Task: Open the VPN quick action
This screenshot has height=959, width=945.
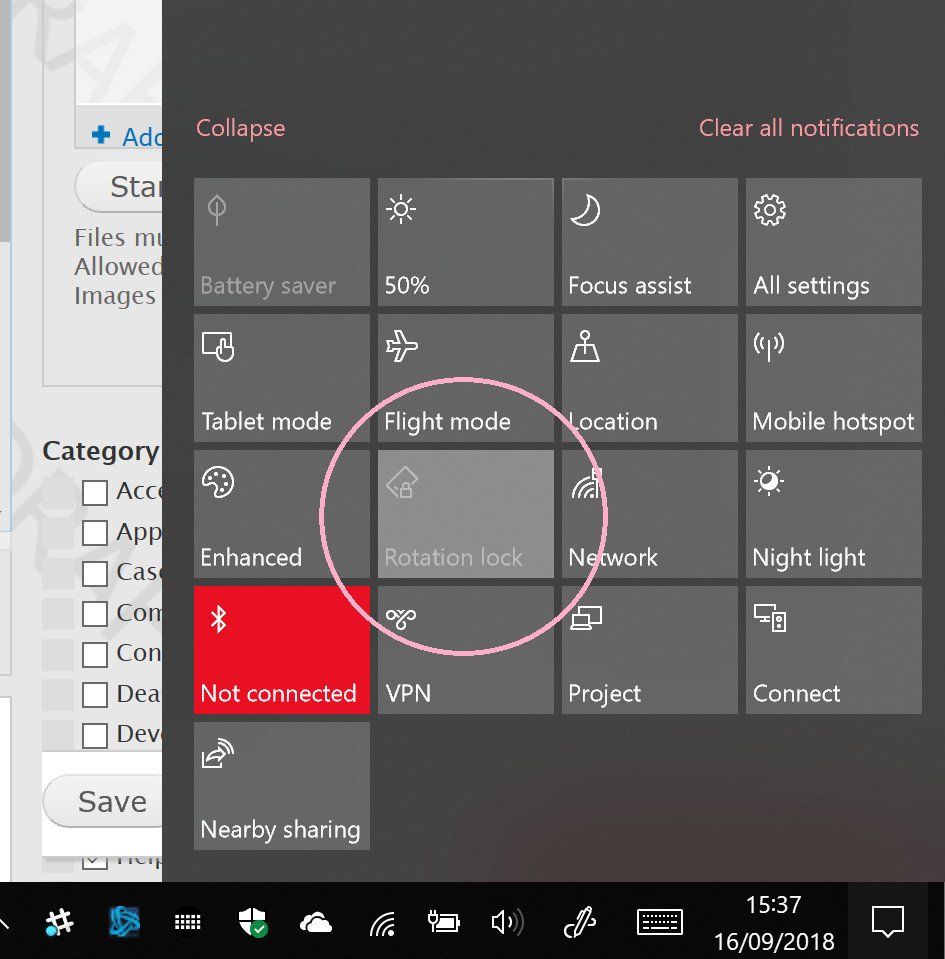Action: [x=465, y=650]
